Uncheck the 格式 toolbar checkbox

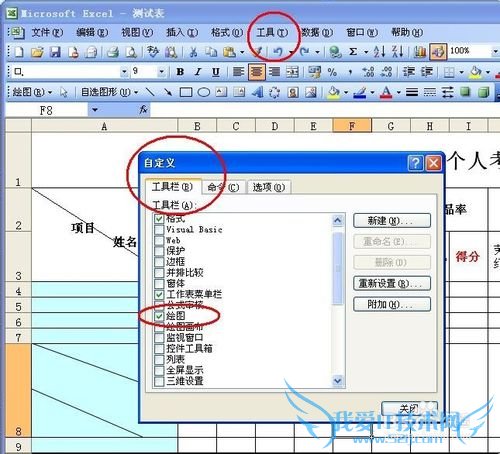point(159,219)
